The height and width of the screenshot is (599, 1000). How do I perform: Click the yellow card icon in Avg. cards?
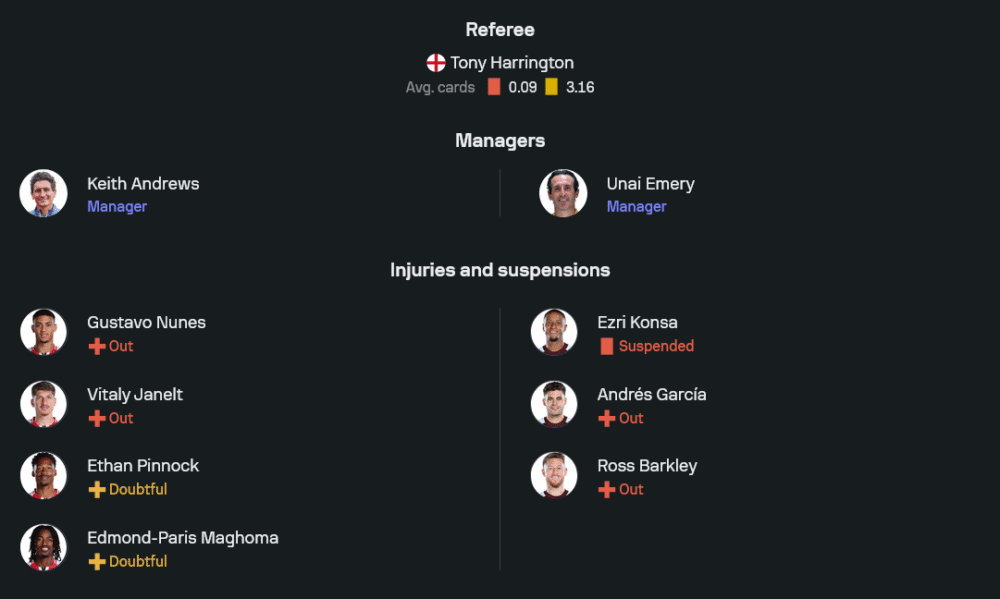[x=551, y=87]
